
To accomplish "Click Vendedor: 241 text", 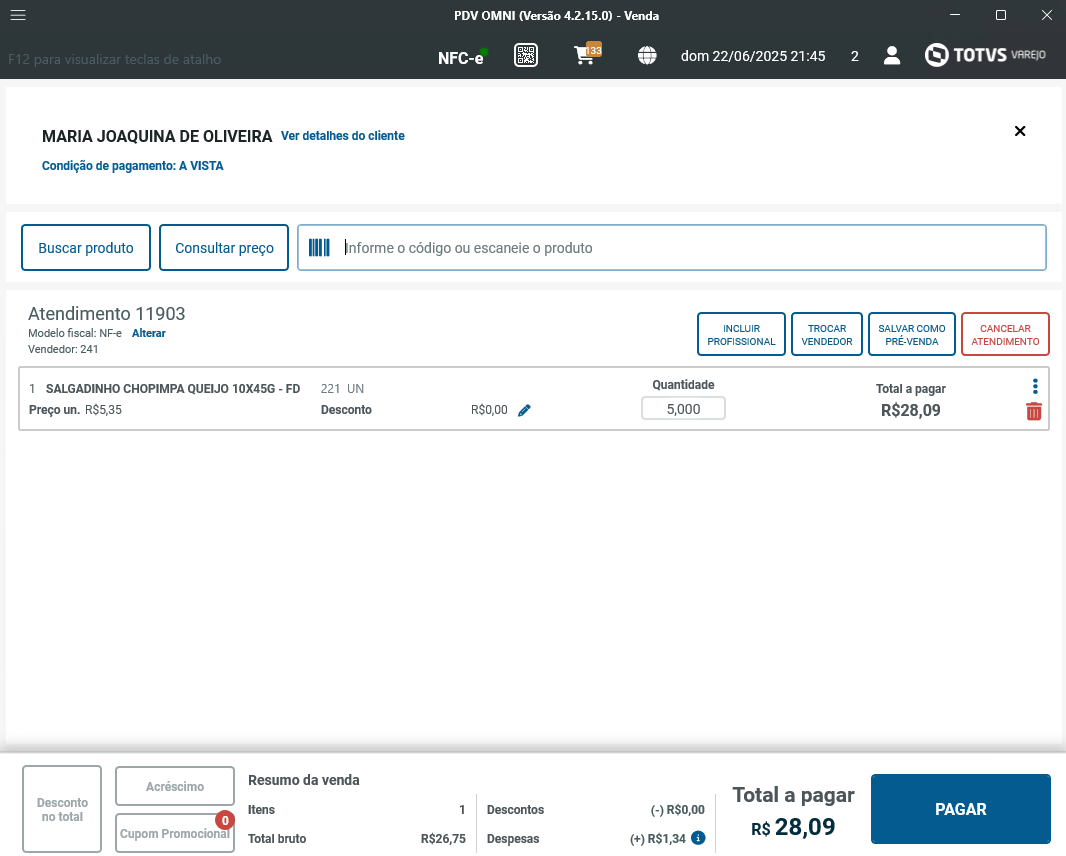I will click(x=63, y=349).
